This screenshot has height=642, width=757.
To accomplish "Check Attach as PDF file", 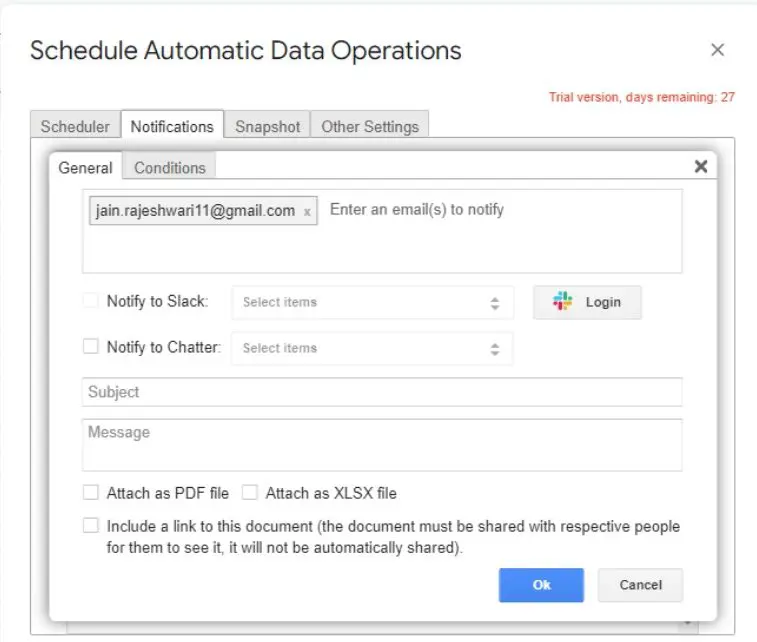I will tap(91, 493).
